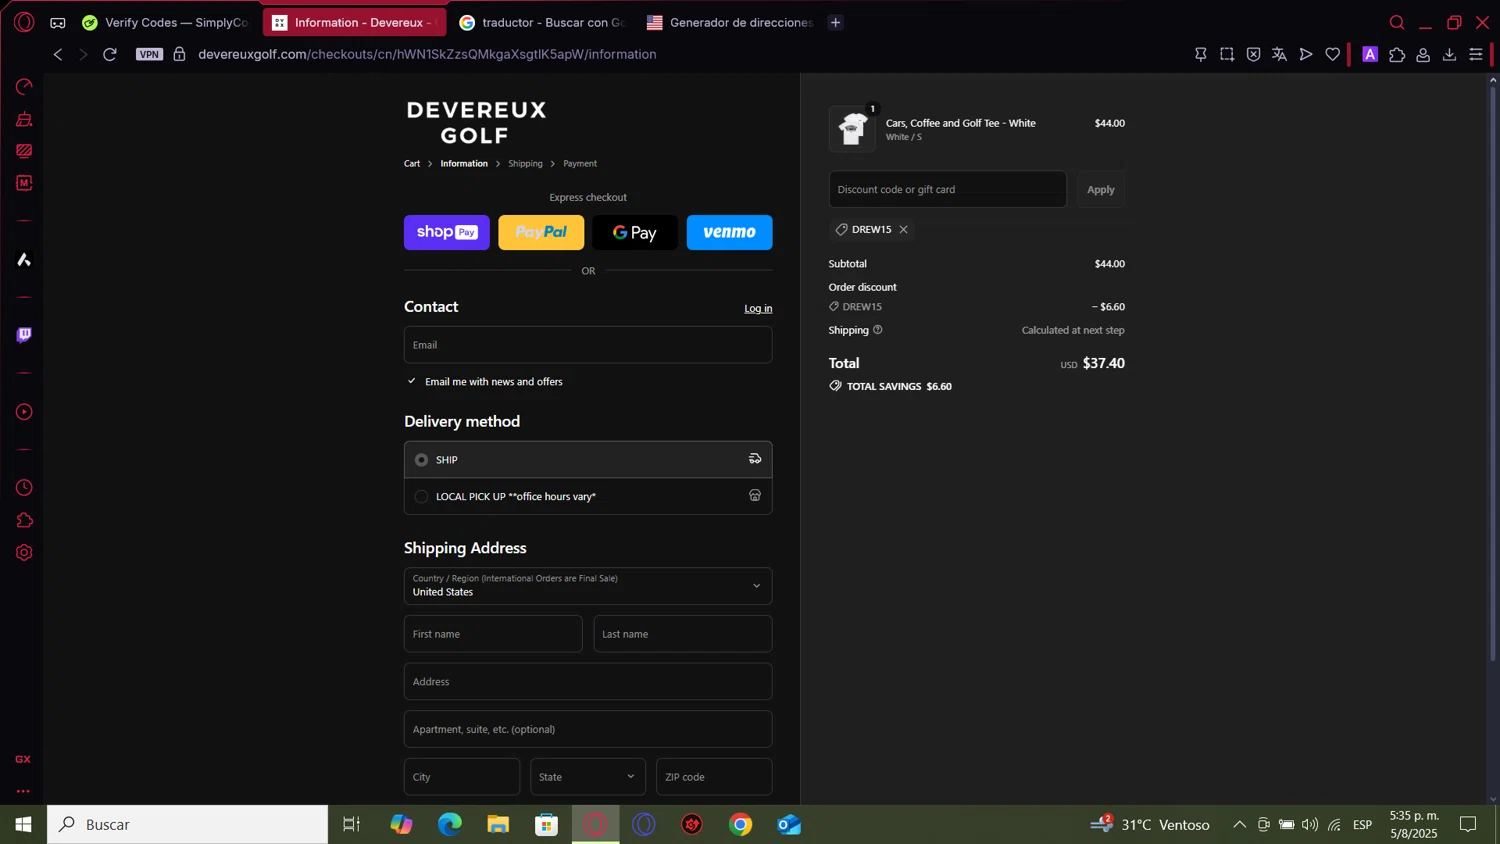The image size is (1500, 844).
Task: Open sidebar three-dots more options
Action: (23, 791)
